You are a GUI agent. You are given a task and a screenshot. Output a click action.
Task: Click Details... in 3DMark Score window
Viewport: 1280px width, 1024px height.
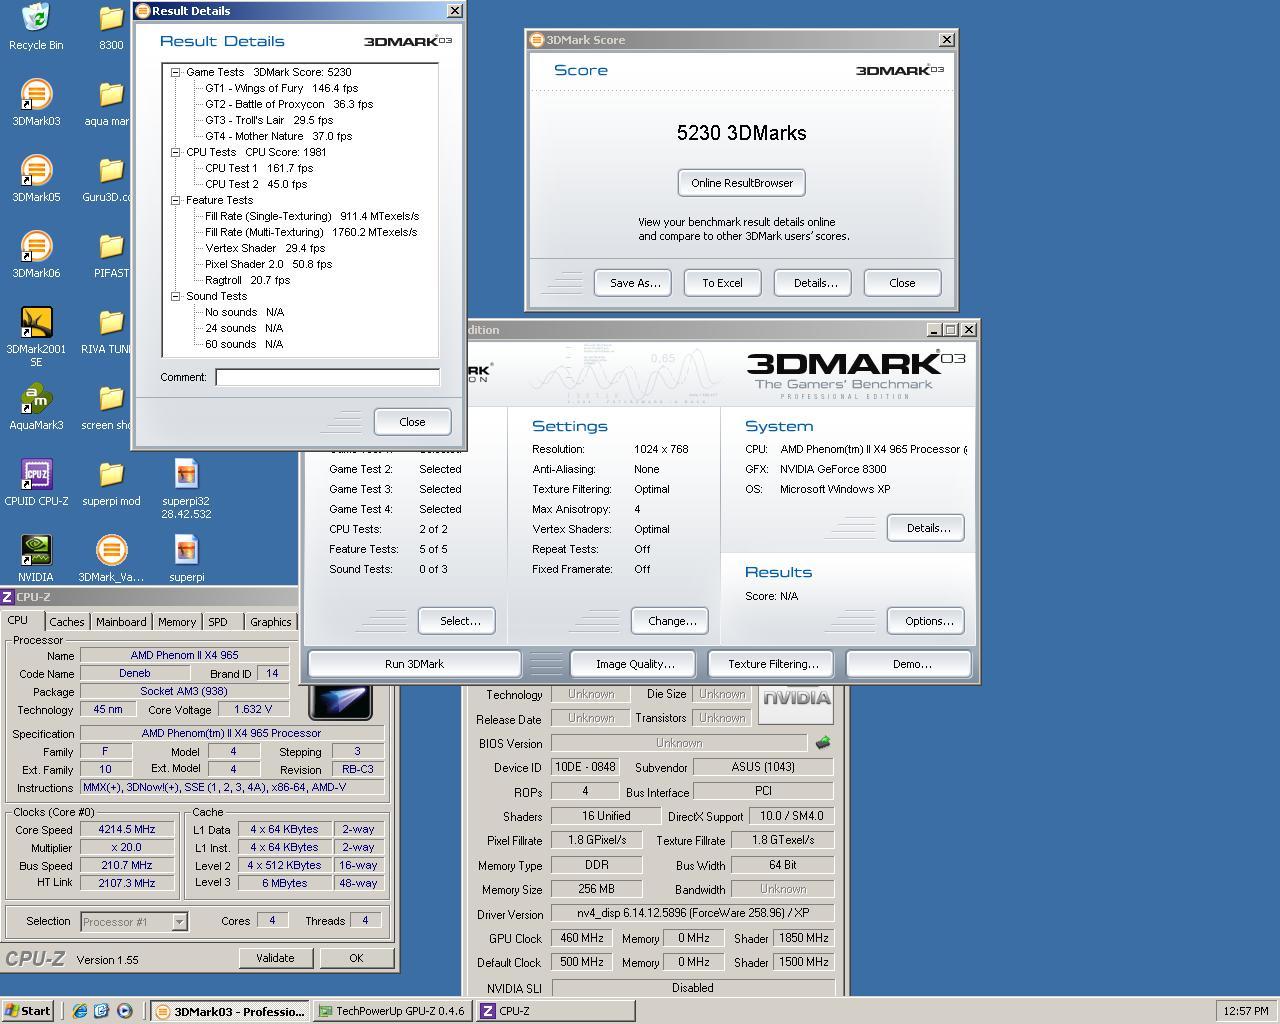pyautogui.click(x=815, y=283)
